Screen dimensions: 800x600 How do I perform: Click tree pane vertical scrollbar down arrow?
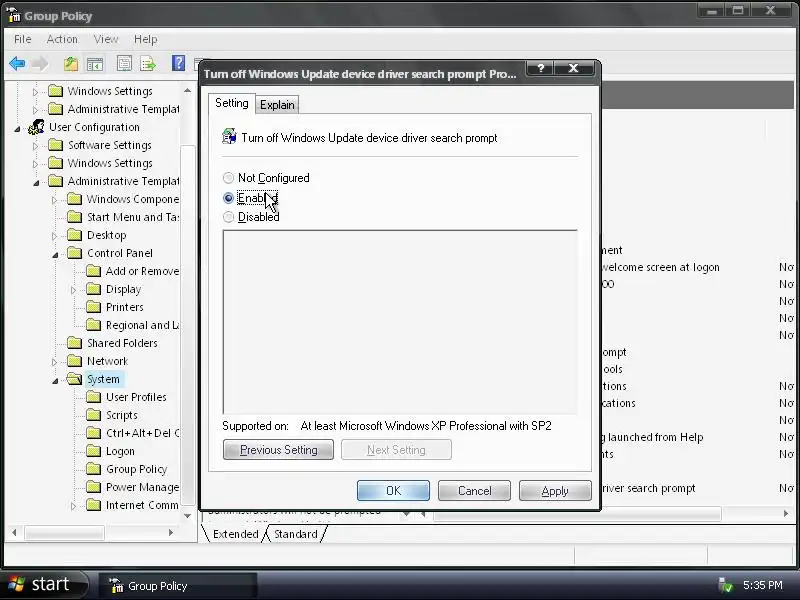point(187,516)
